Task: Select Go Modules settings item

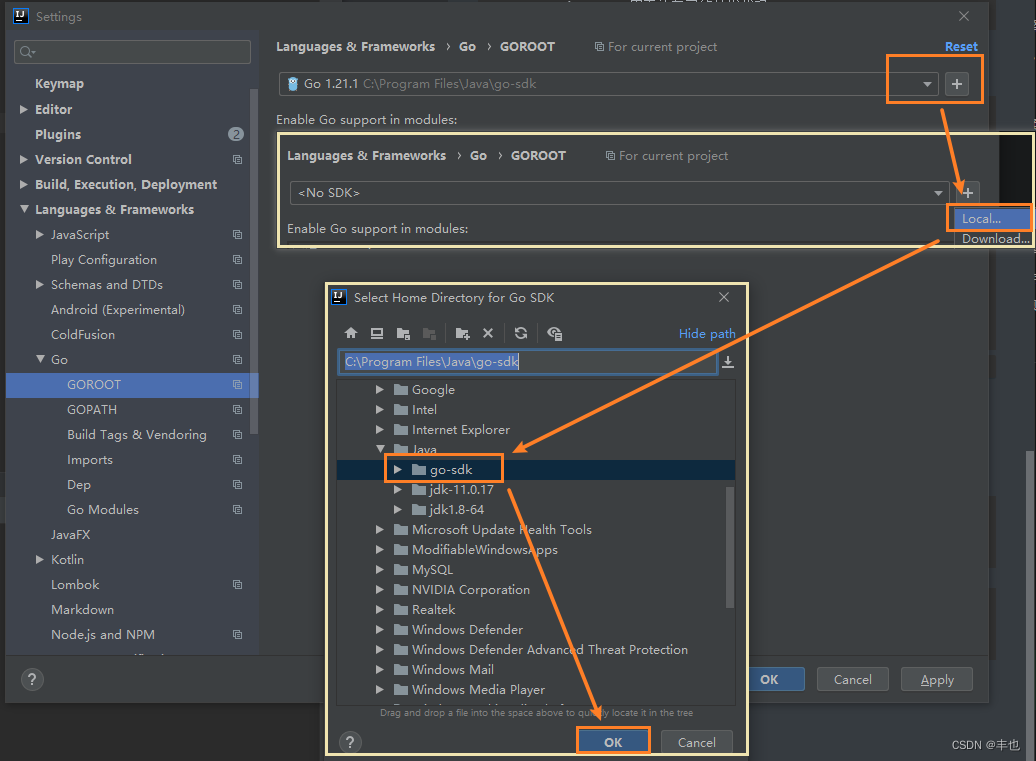Action: point(103,509)
